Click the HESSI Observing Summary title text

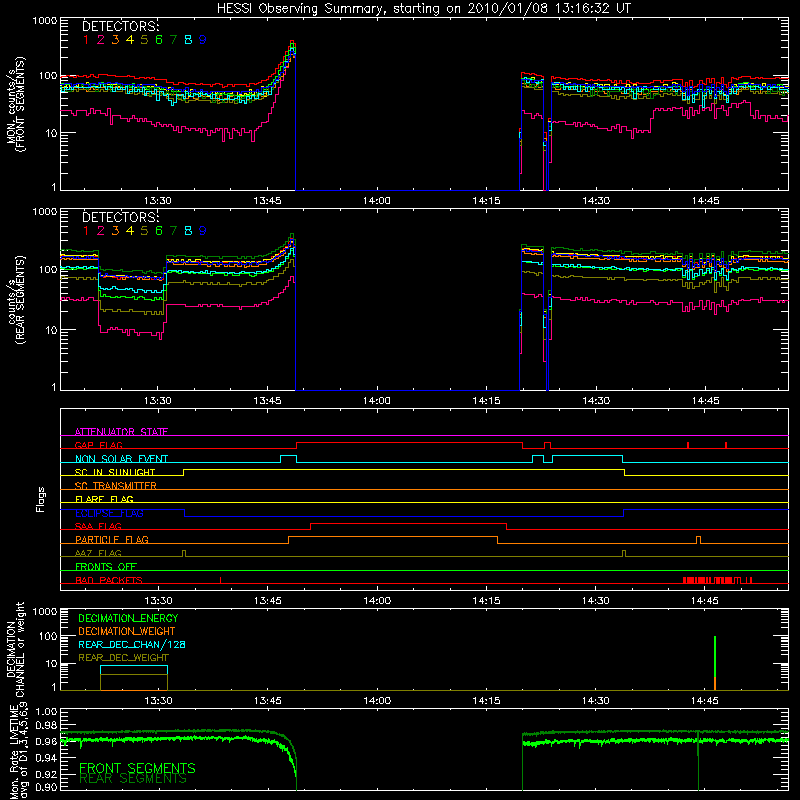point(423,9)
